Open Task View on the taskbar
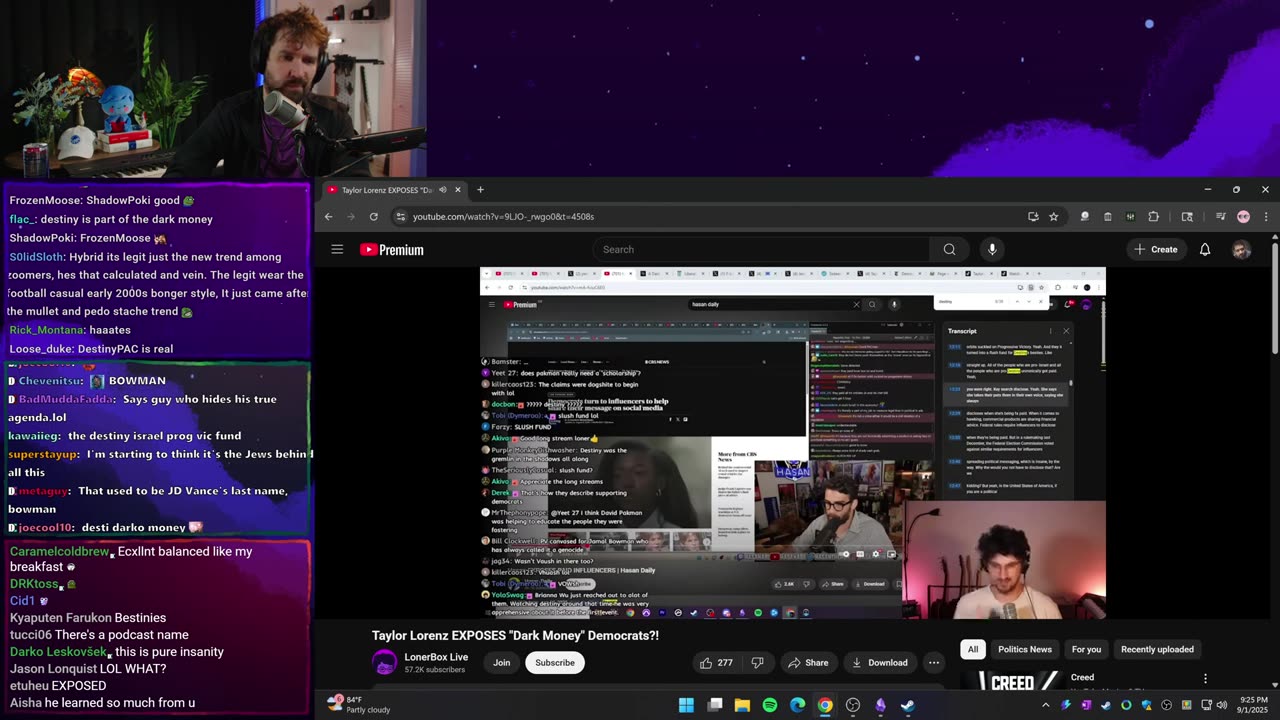The image size is (1280, 720). point(715,705)
